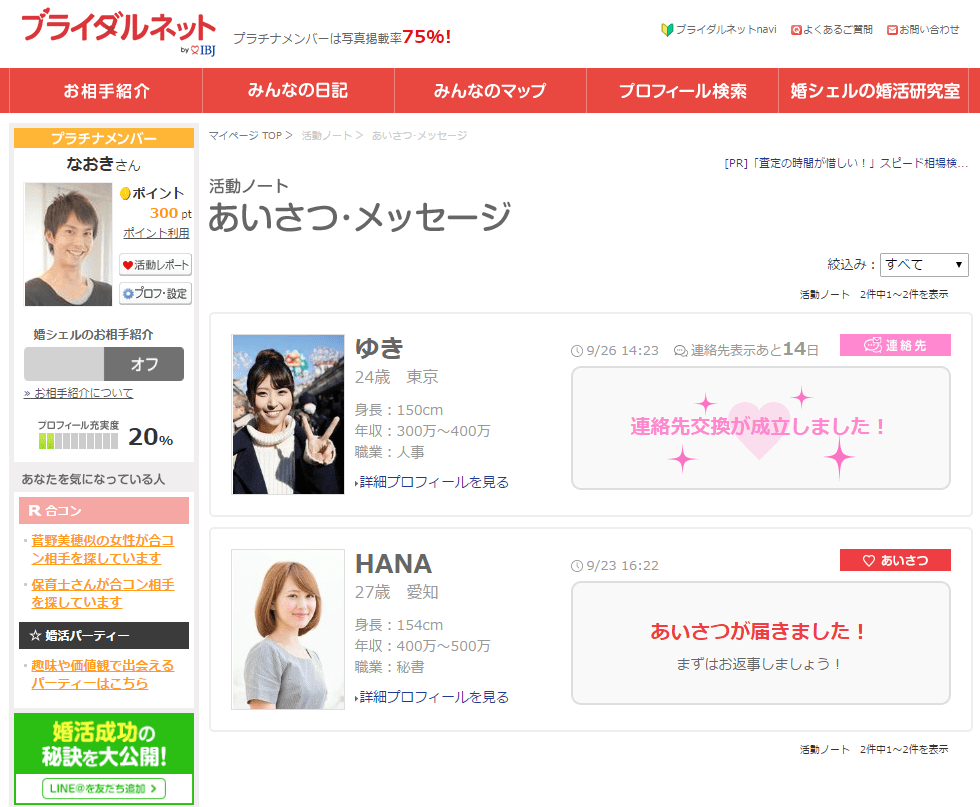This screenshot has height=807, width=980.
Task: Open プロフ・設定 gear button
Action: [x=155, y=293]
